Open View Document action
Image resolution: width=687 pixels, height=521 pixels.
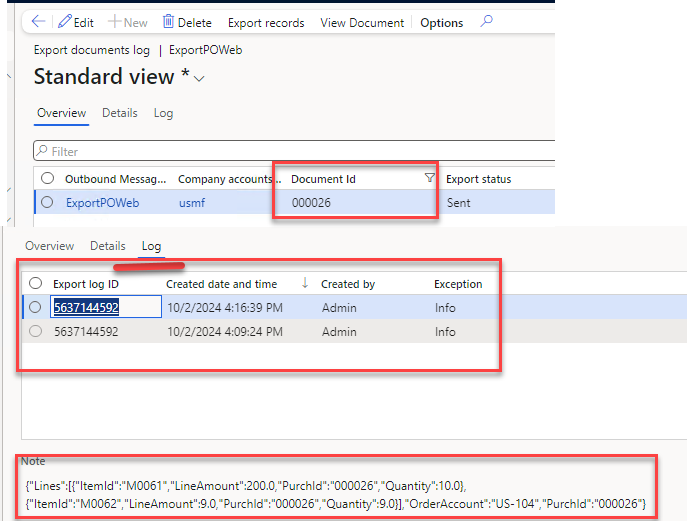tap(362, 23)
